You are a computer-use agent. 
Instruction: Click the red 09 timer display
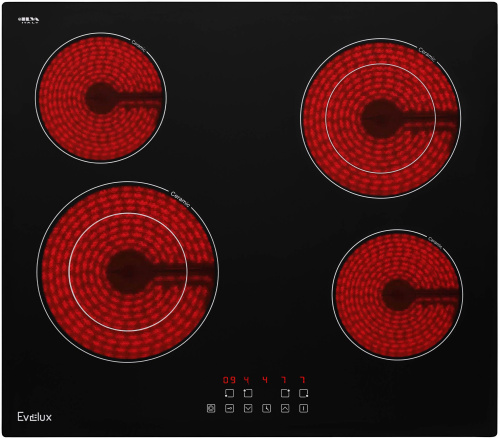tap(229, 380)
